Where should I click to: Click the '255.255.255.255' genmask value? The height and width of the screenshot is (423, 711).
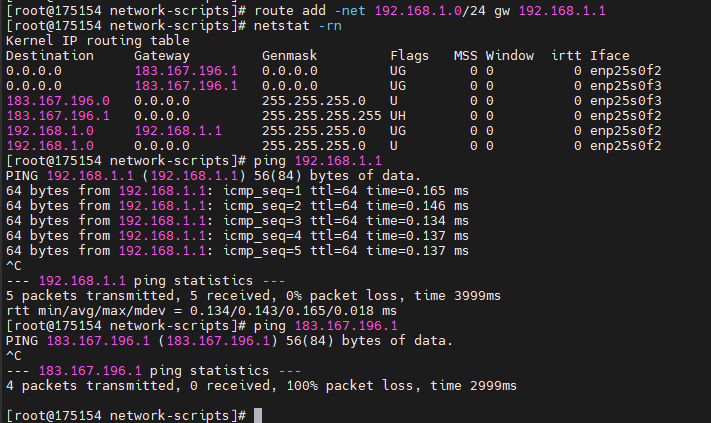tap(321, 115)
